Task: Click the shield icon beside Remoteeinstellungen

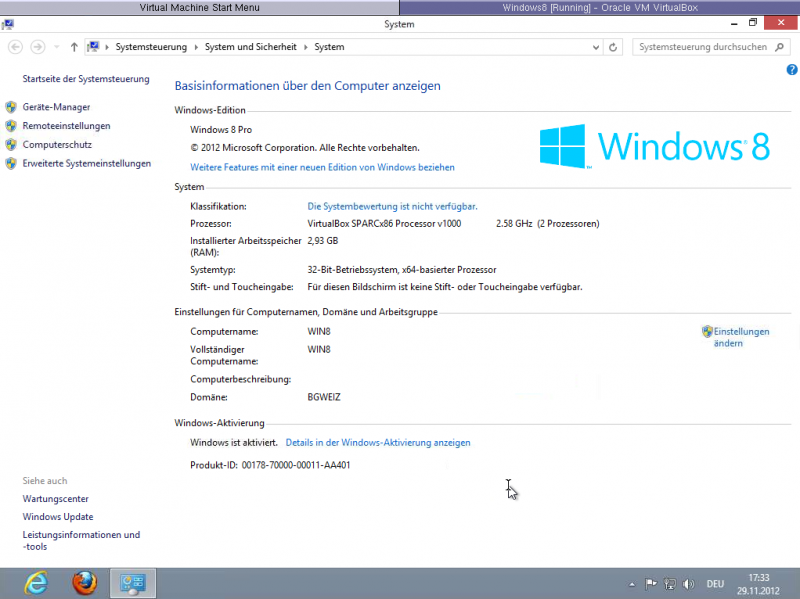Action: (x=11, y=126)
